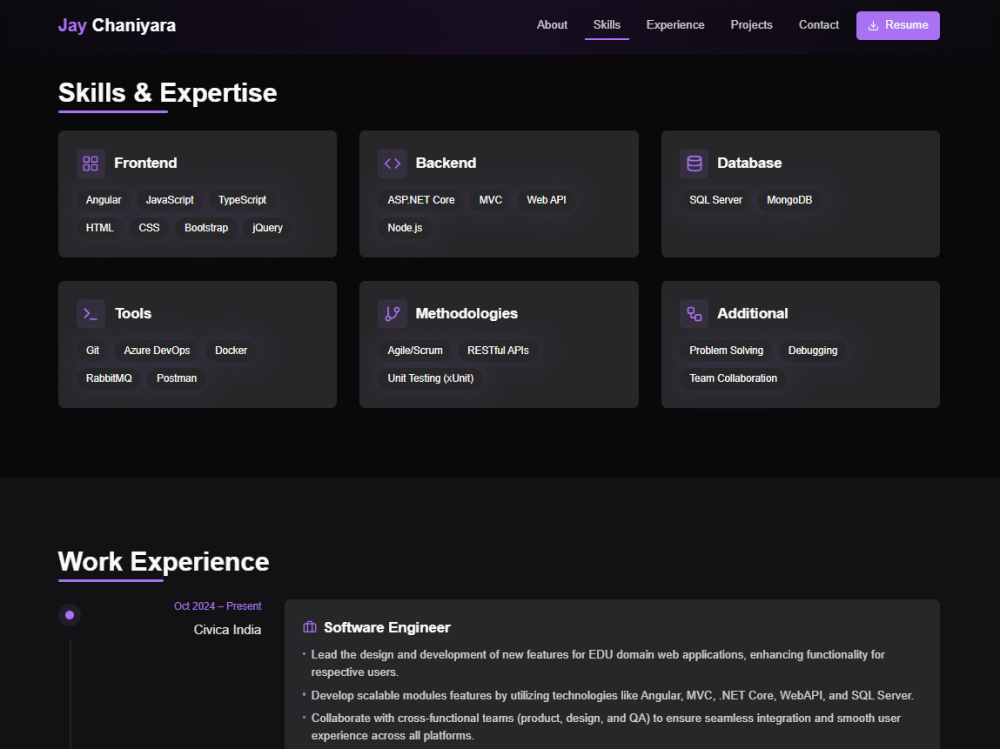Click the Database cylinder icon
The image size is (1000, 749).
point(694,163)
